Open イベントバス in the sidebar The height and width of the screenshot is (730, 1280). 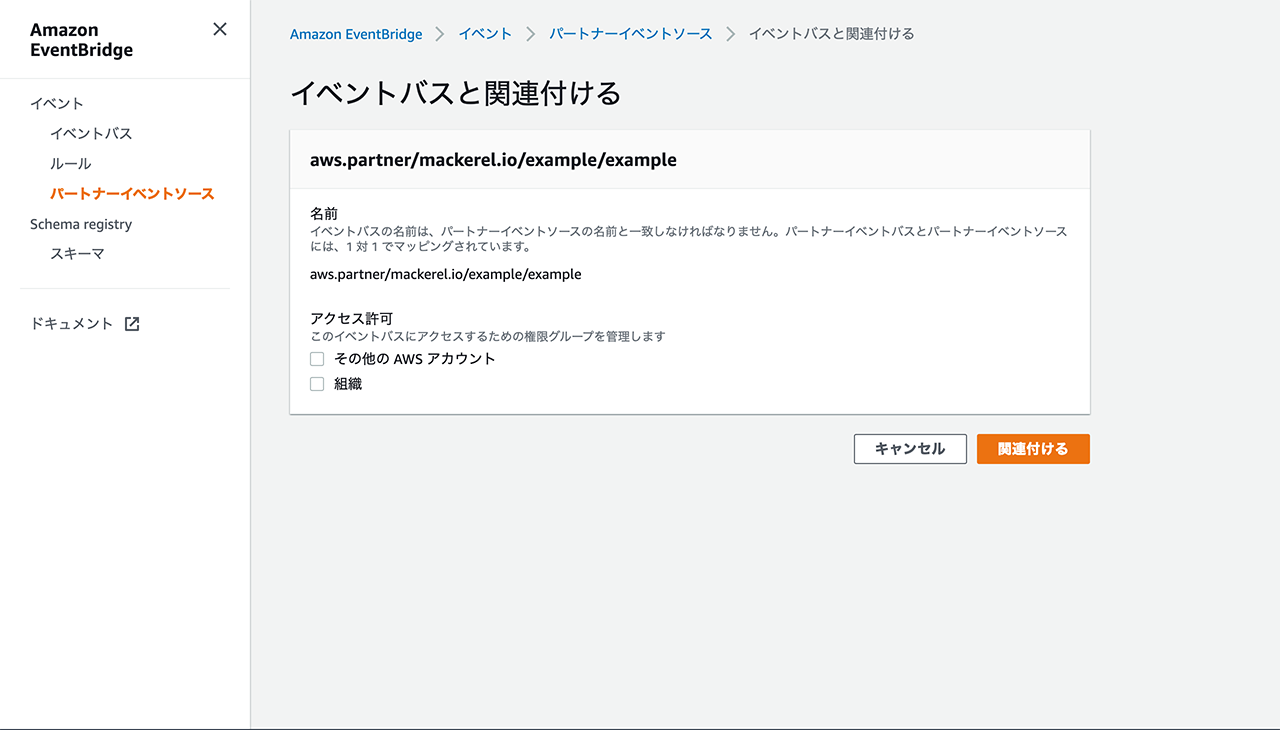(x=91, y=134)
